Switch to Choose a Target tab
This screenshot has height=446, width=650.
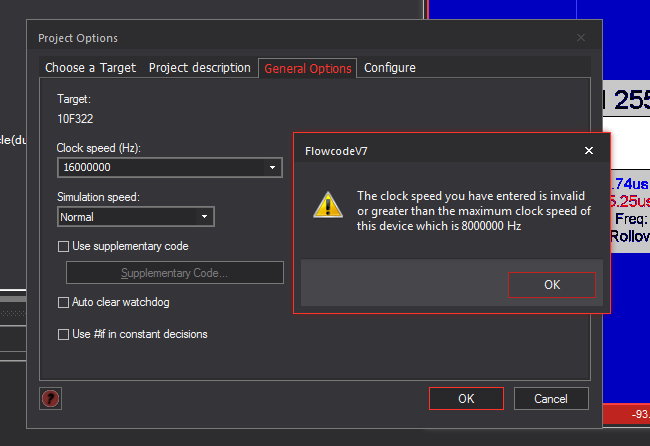[90, 68]
